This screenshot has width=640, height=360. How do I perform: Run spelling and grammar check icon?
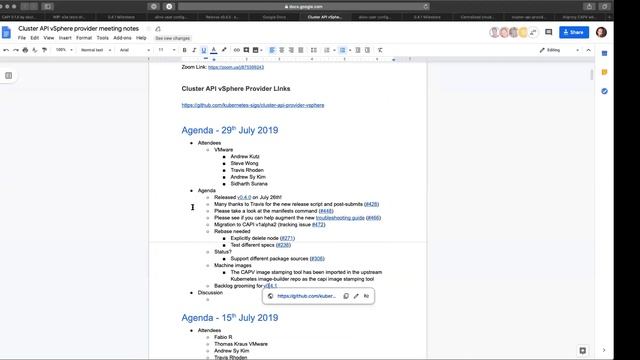pos(35,50)
